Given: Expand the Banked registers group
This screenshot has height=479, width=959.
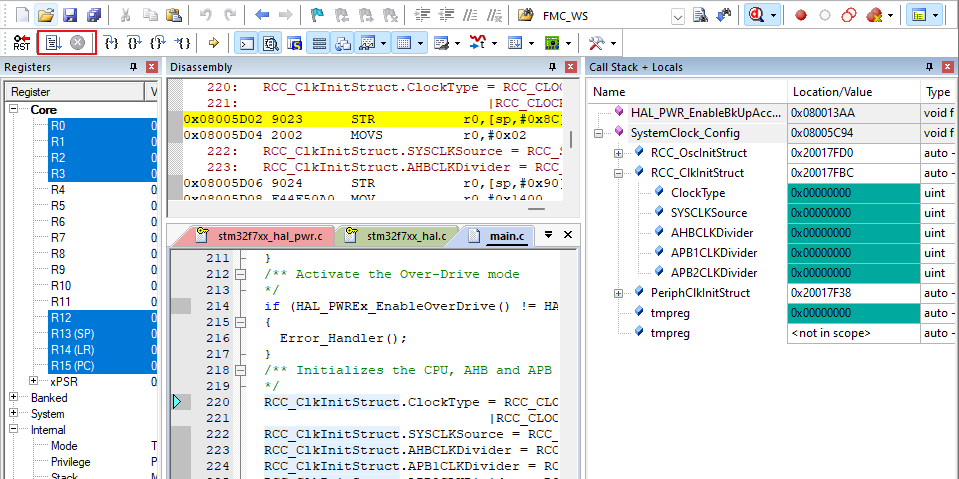Looking at the screenshot, I should point(14,398).
